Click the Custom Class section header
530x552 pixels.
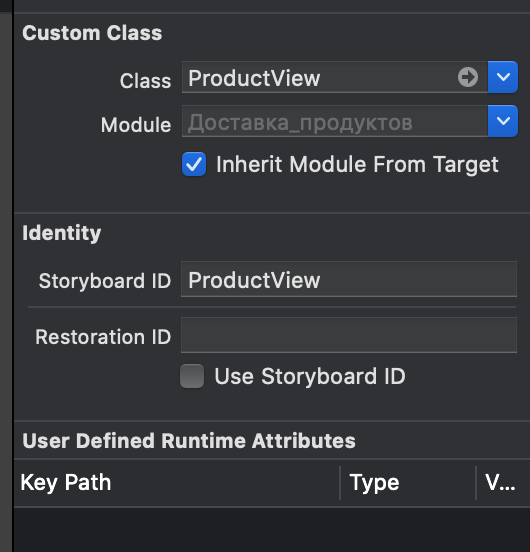point(92,33)
